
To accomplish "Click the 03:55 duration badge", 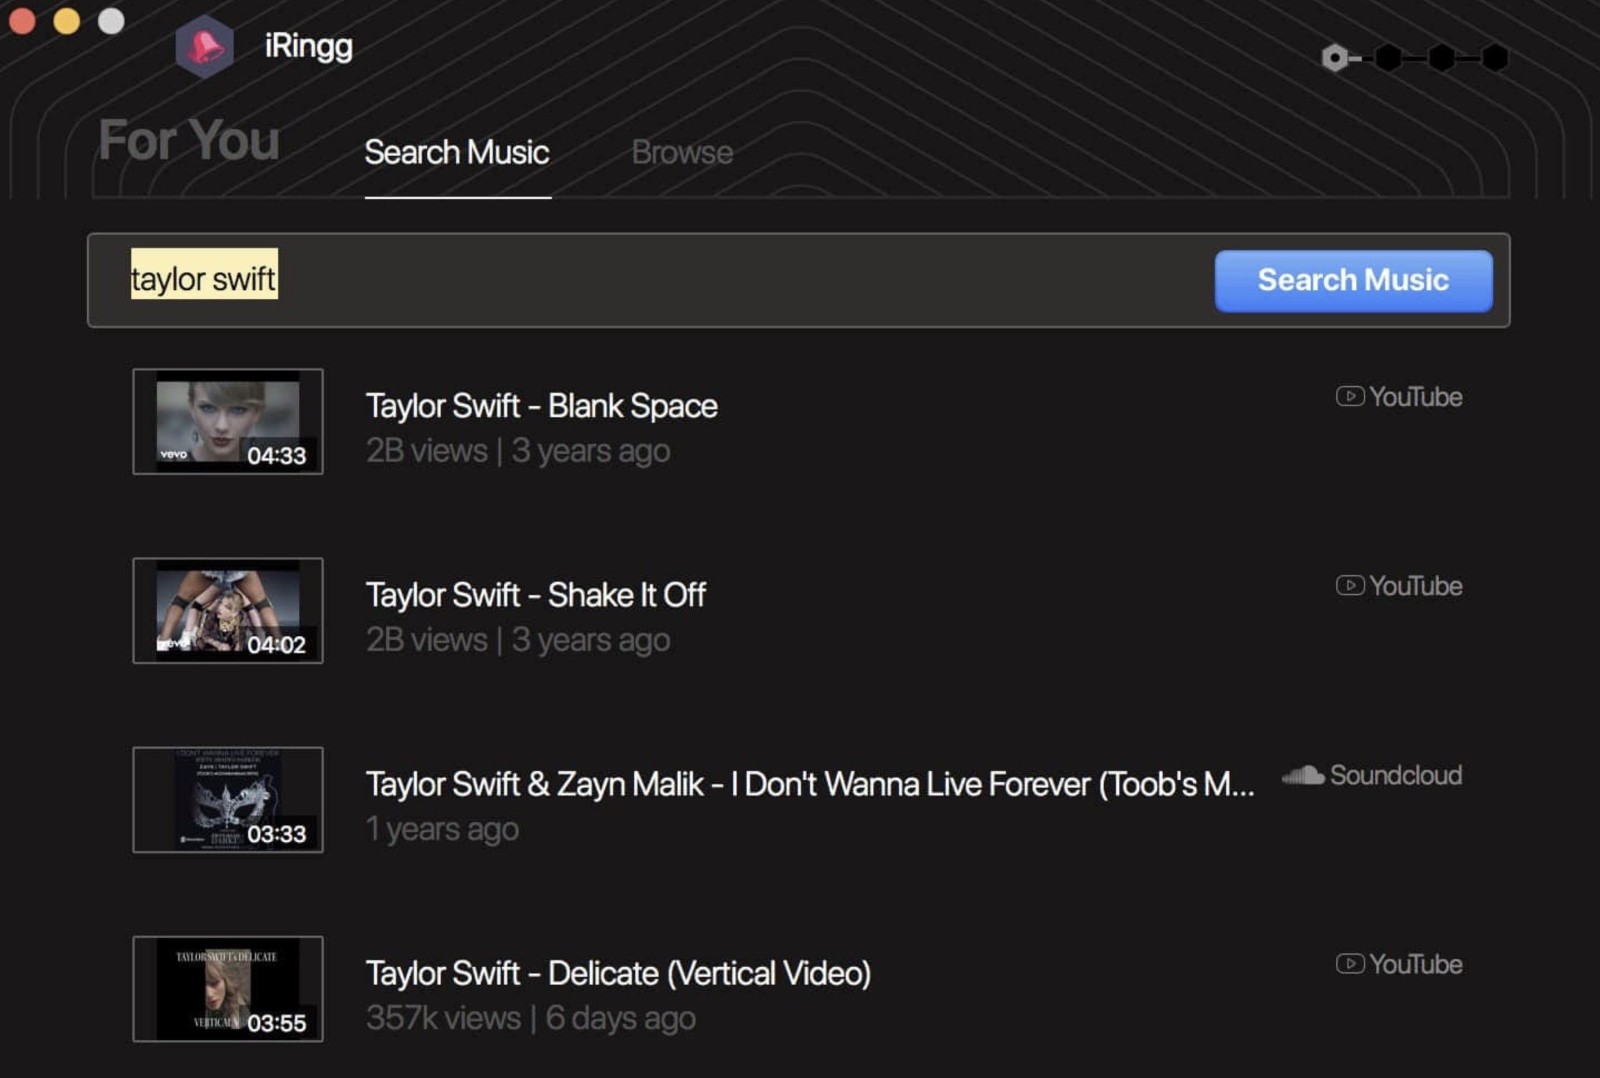I will (277, 1023).
